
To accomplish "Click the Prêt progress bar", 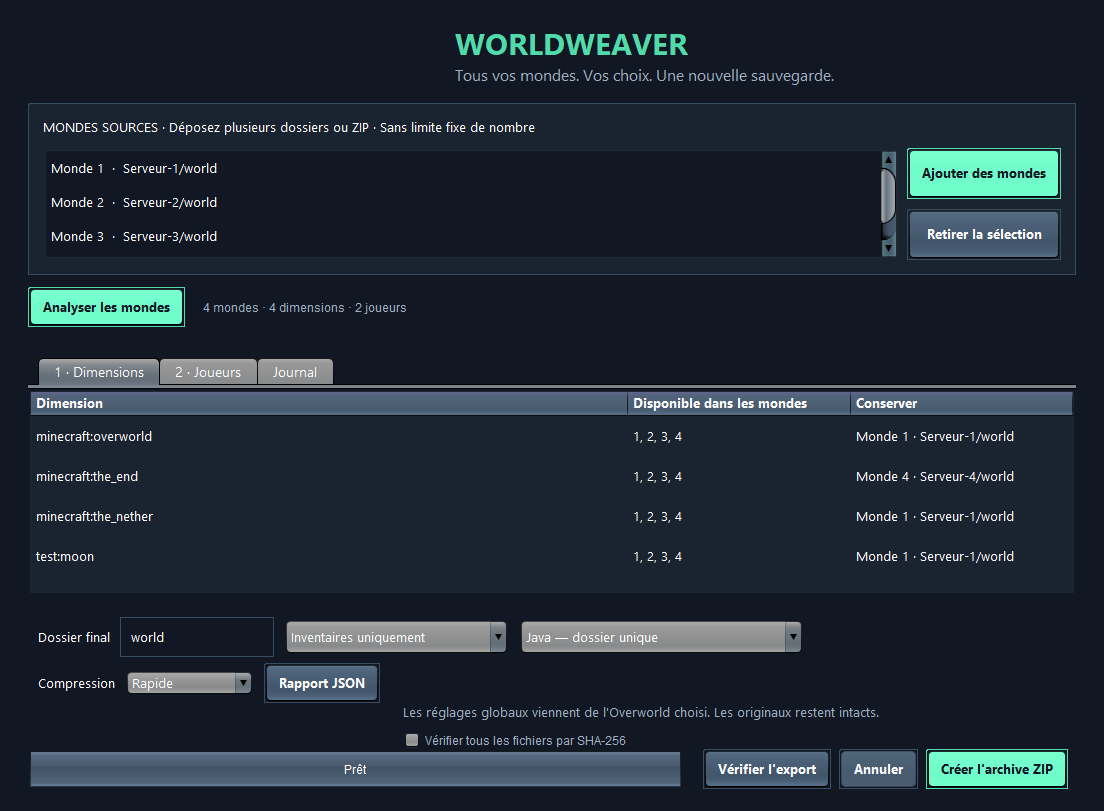I will coord(355,769).
